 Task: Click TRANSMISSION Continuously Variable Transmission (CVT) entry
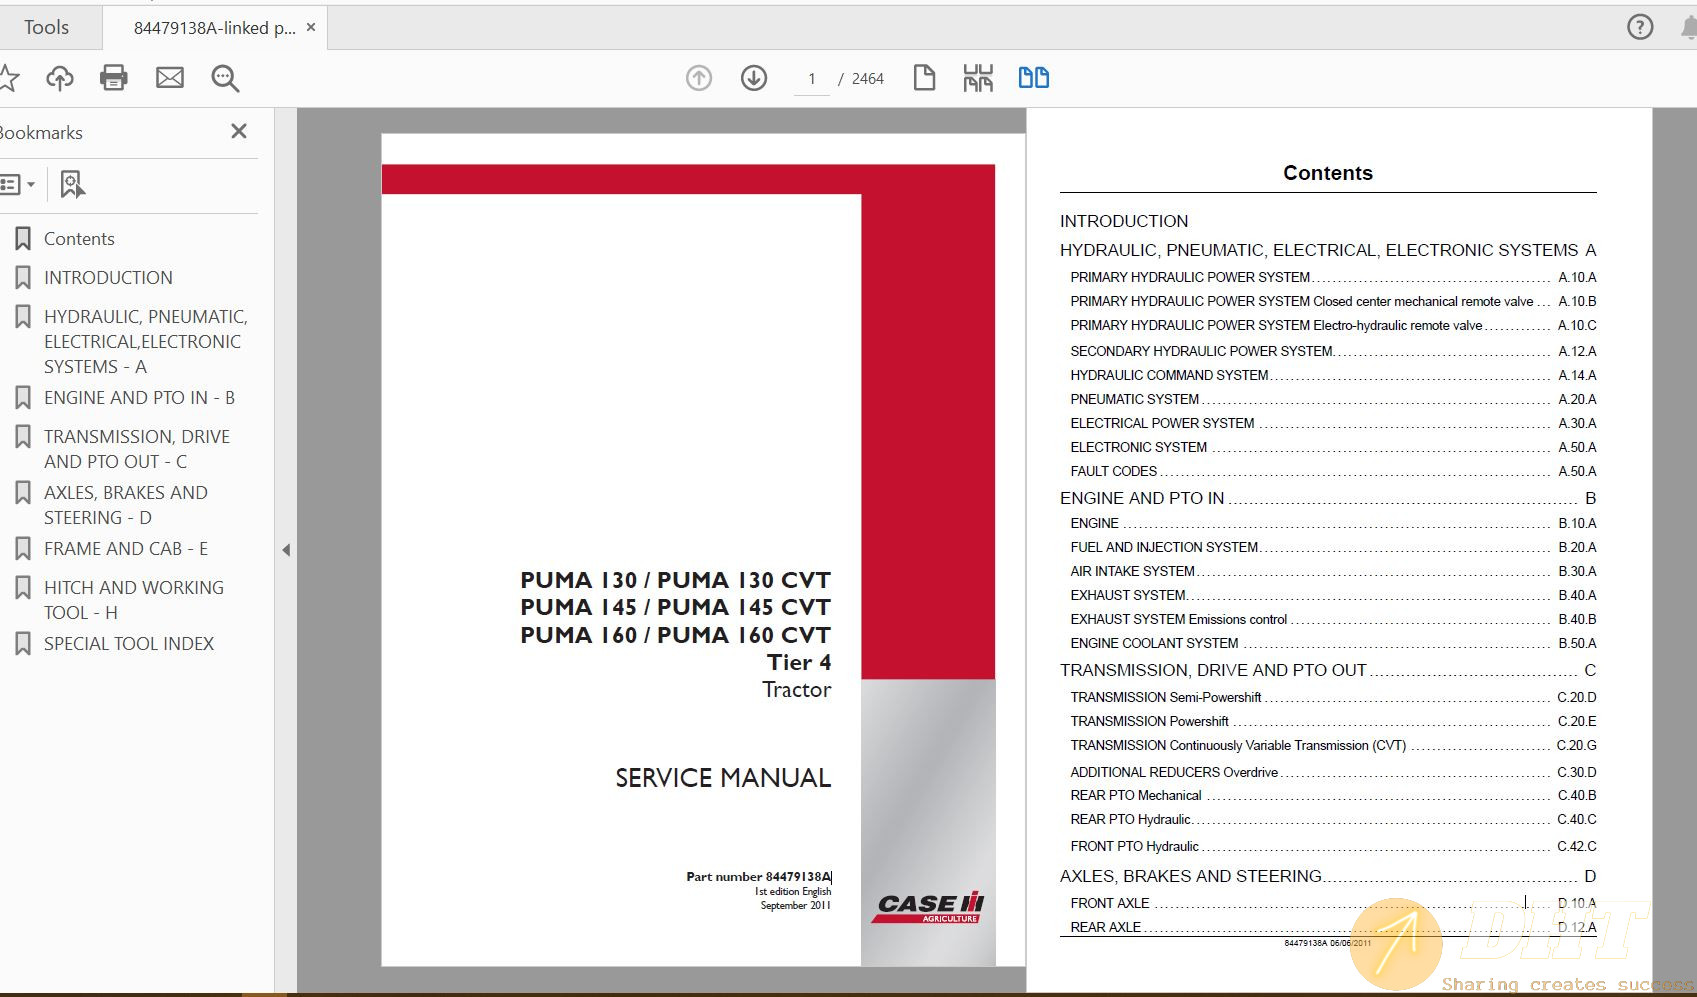click(x=1333, y=745)
